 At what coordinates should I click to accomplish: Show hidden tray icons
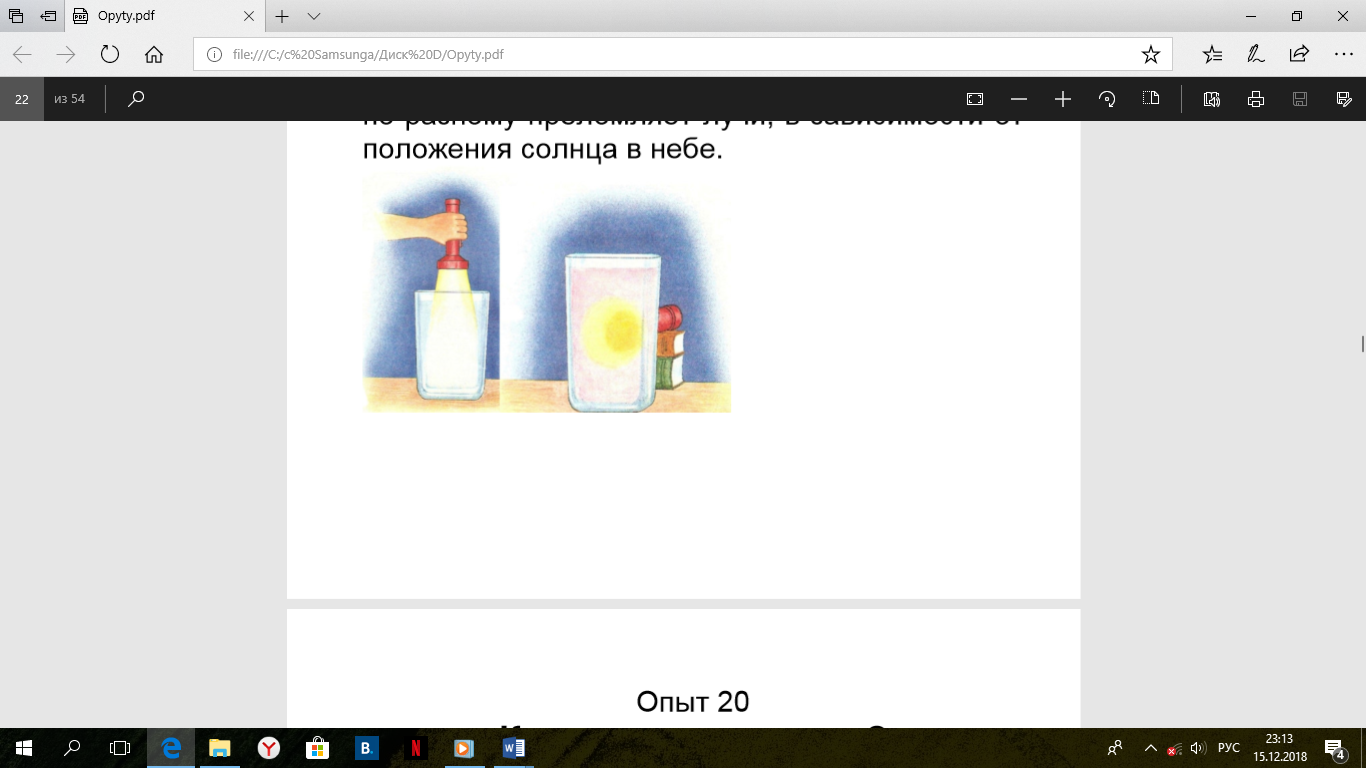(1150, 748)
